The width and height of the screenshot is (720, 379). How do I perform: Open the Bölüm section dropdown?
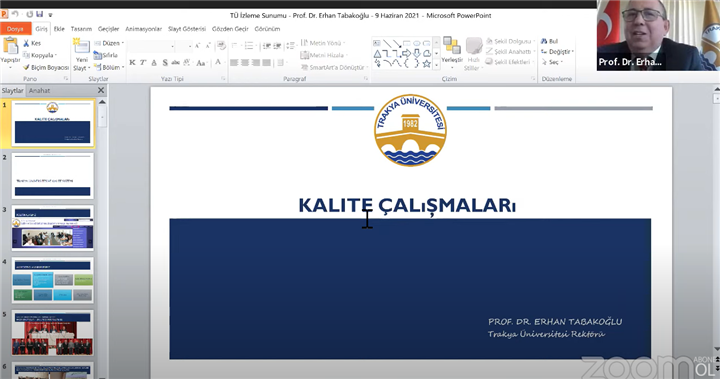tap(109, 67)
